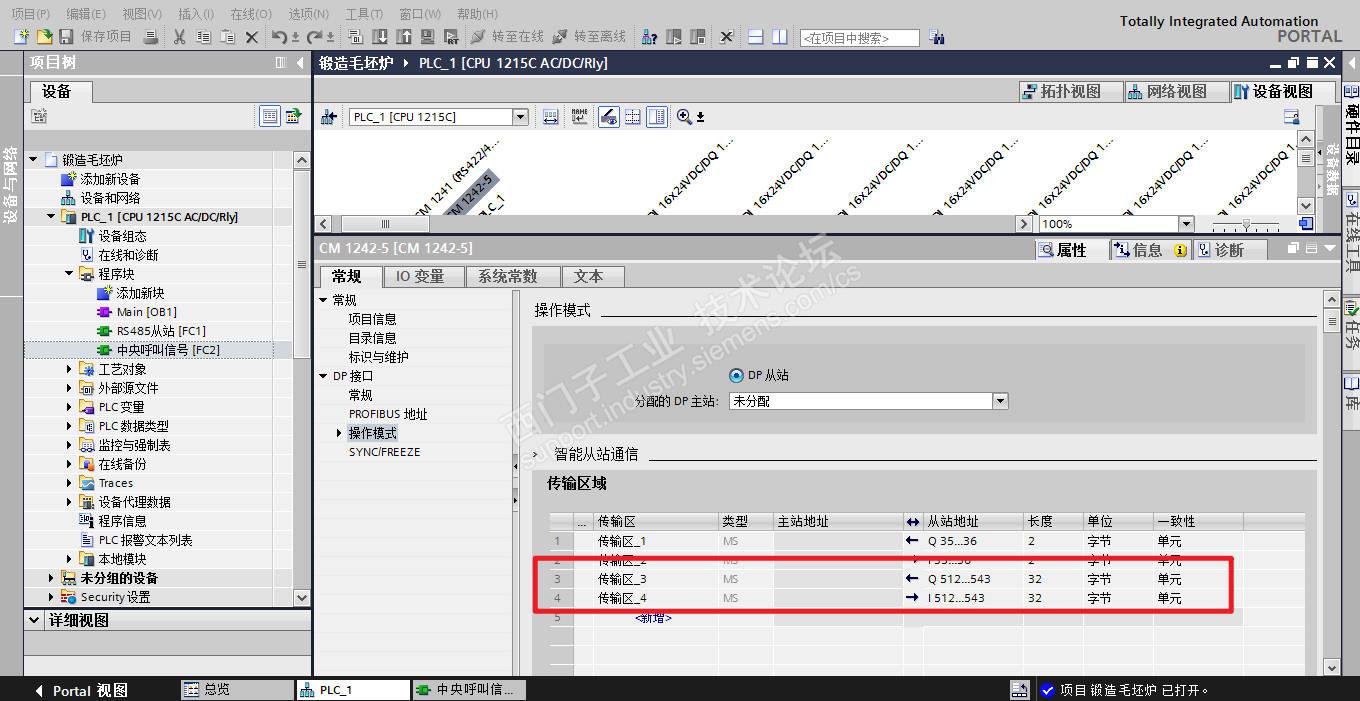Click the undo arrow icon
The width and height of the screenshot is (1360, 701).
tap(281, 36)
